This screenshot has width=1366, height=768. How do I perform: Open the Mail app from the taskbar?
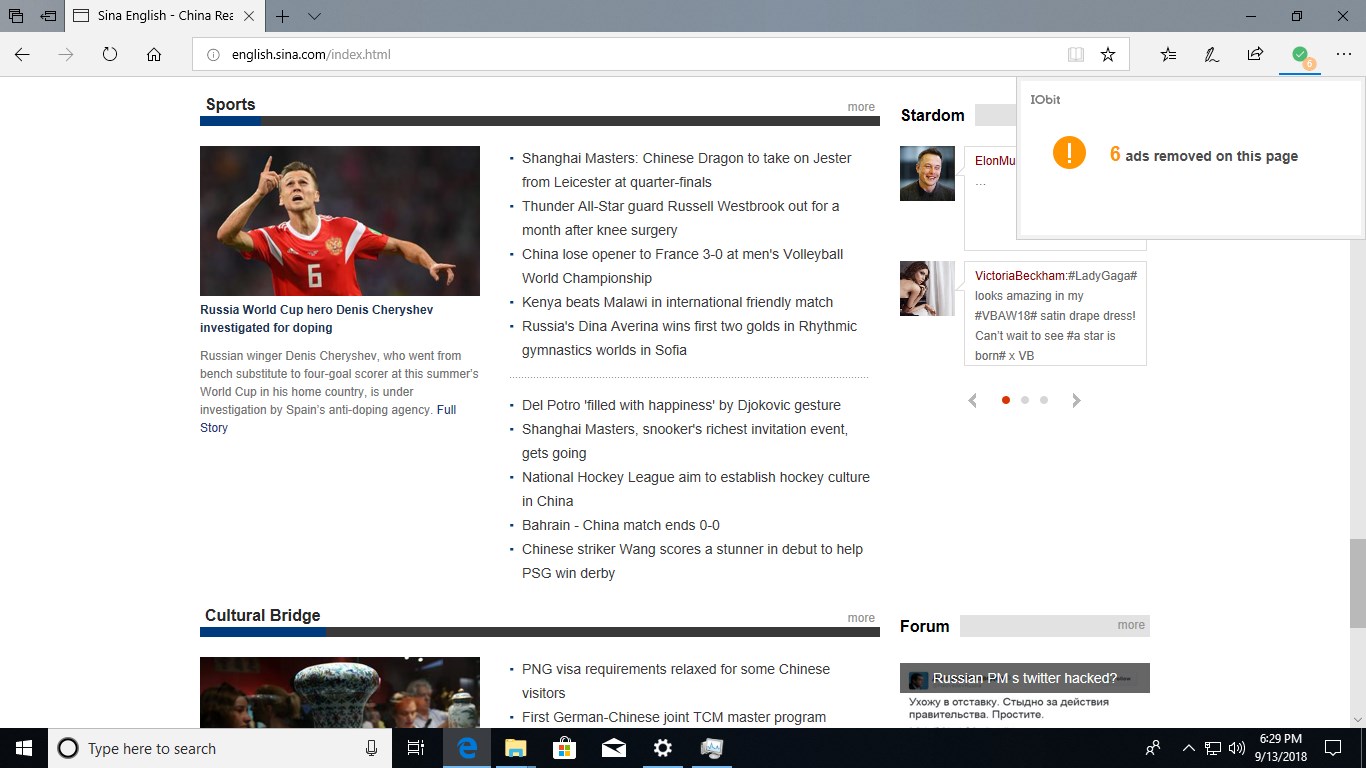click(613, 748)
